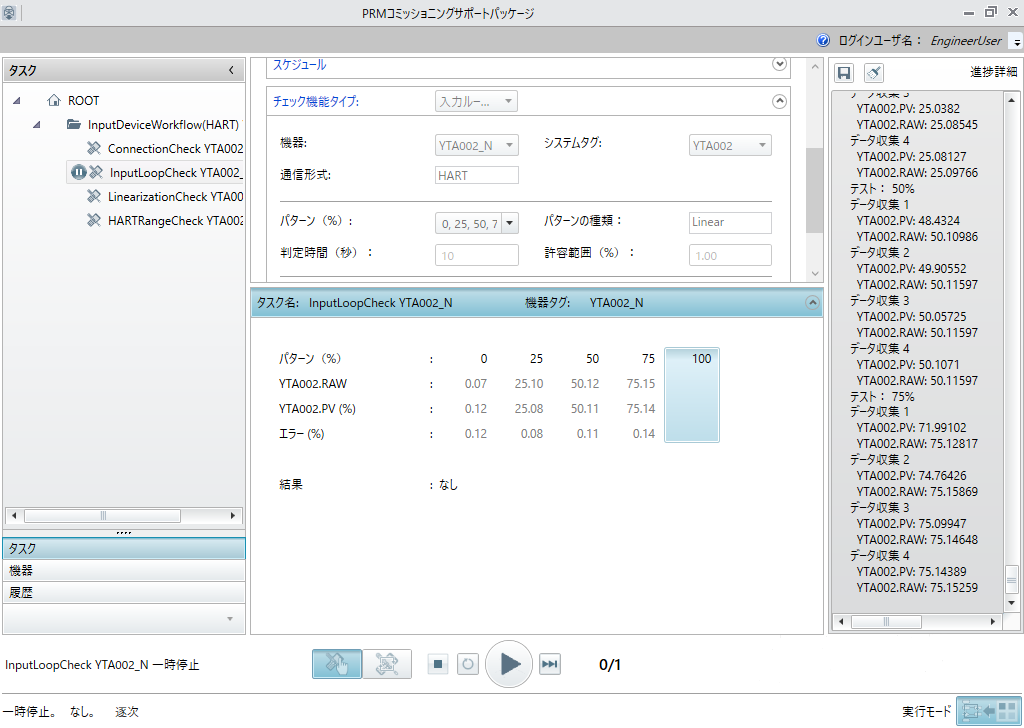Click the YTA002.RAW value 25.10

(528, 383)
